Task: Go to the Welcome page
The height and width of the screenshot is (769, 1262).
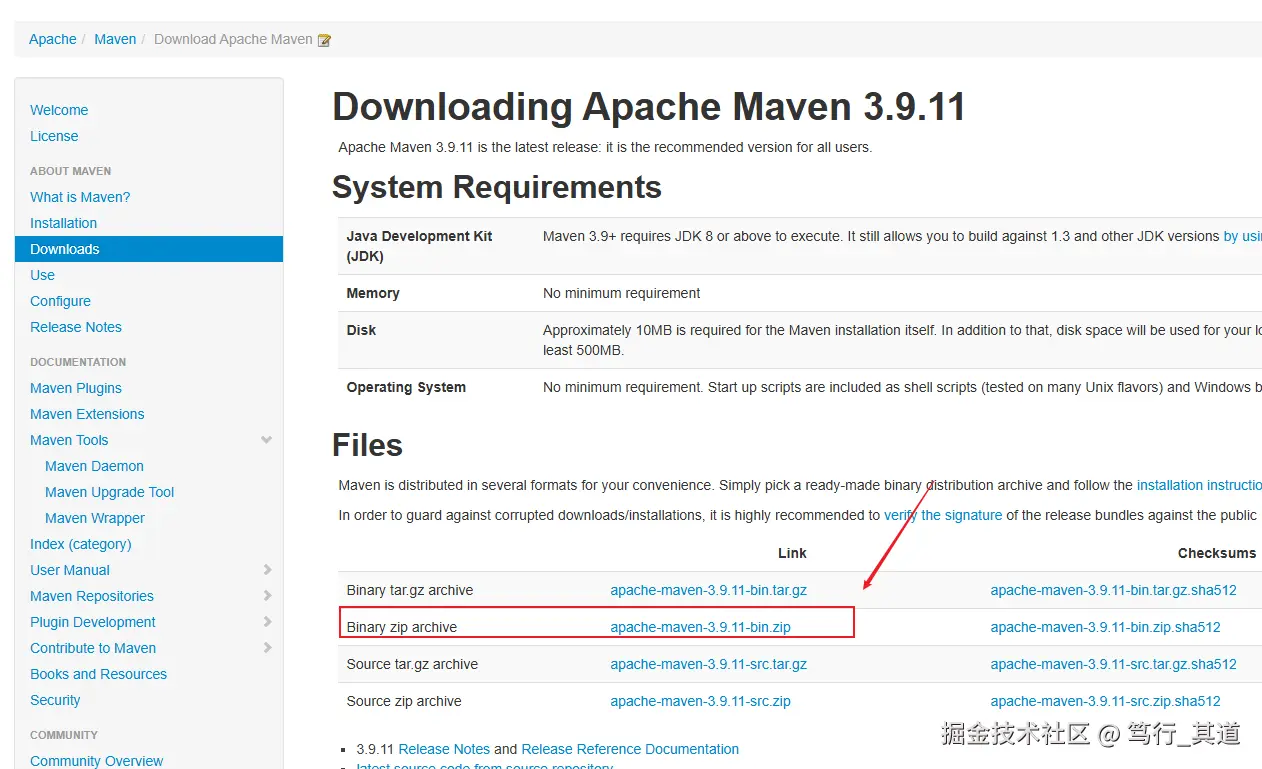Action: click(59, 110)
